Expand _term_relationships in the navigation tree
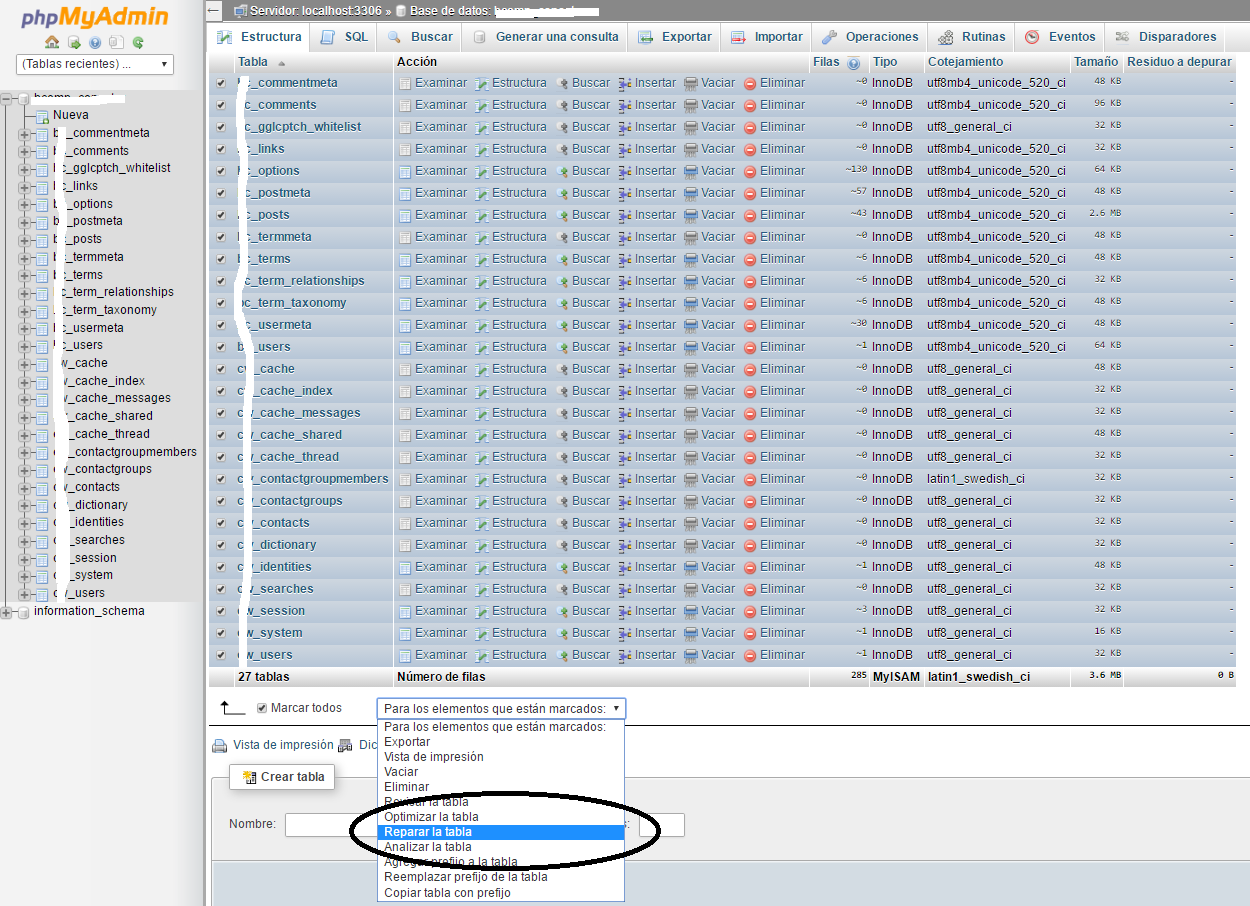Viewport: 1250px width, 906px height. pyautogui.click(x=24, y=292)
